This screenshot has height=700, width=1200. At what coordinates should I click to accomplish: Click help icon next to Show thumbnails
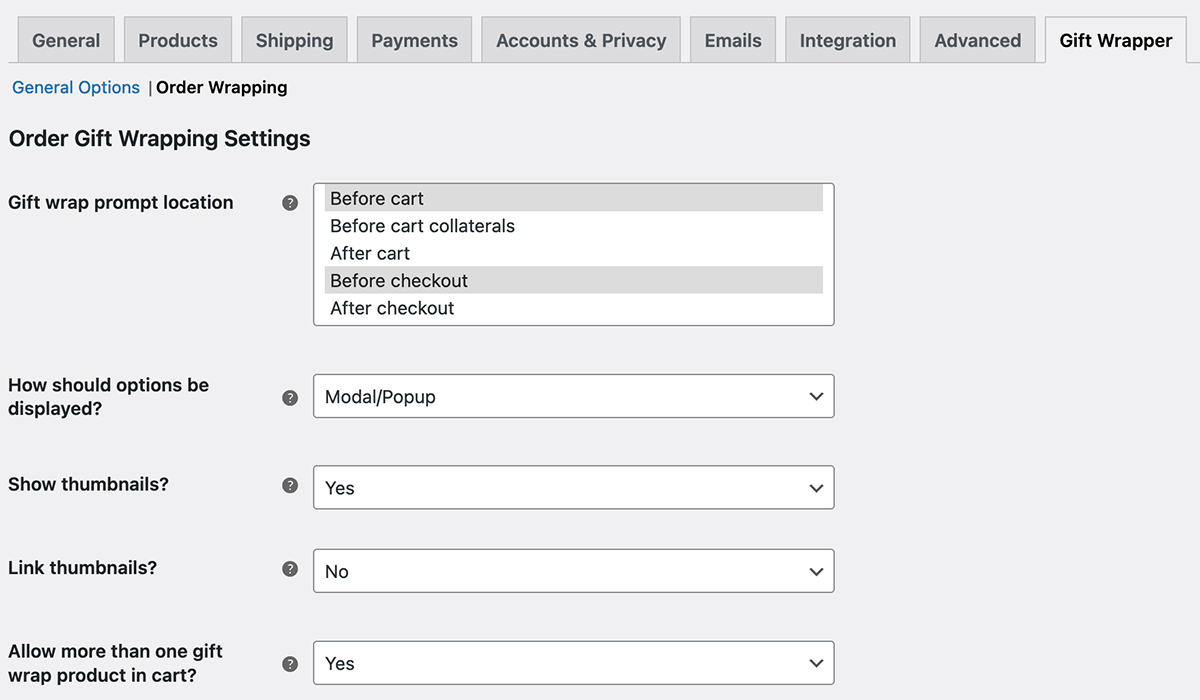coord(290,485)
